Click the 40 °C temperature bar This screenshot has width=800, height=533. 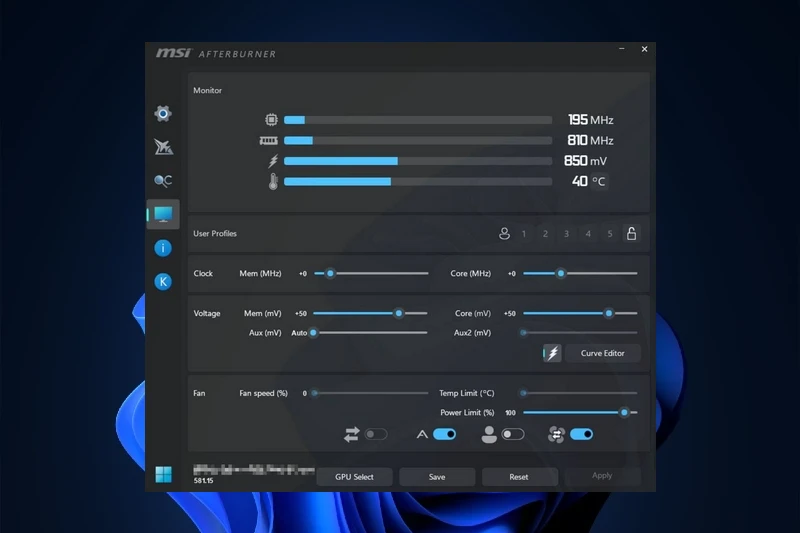[x=418, y=181]
